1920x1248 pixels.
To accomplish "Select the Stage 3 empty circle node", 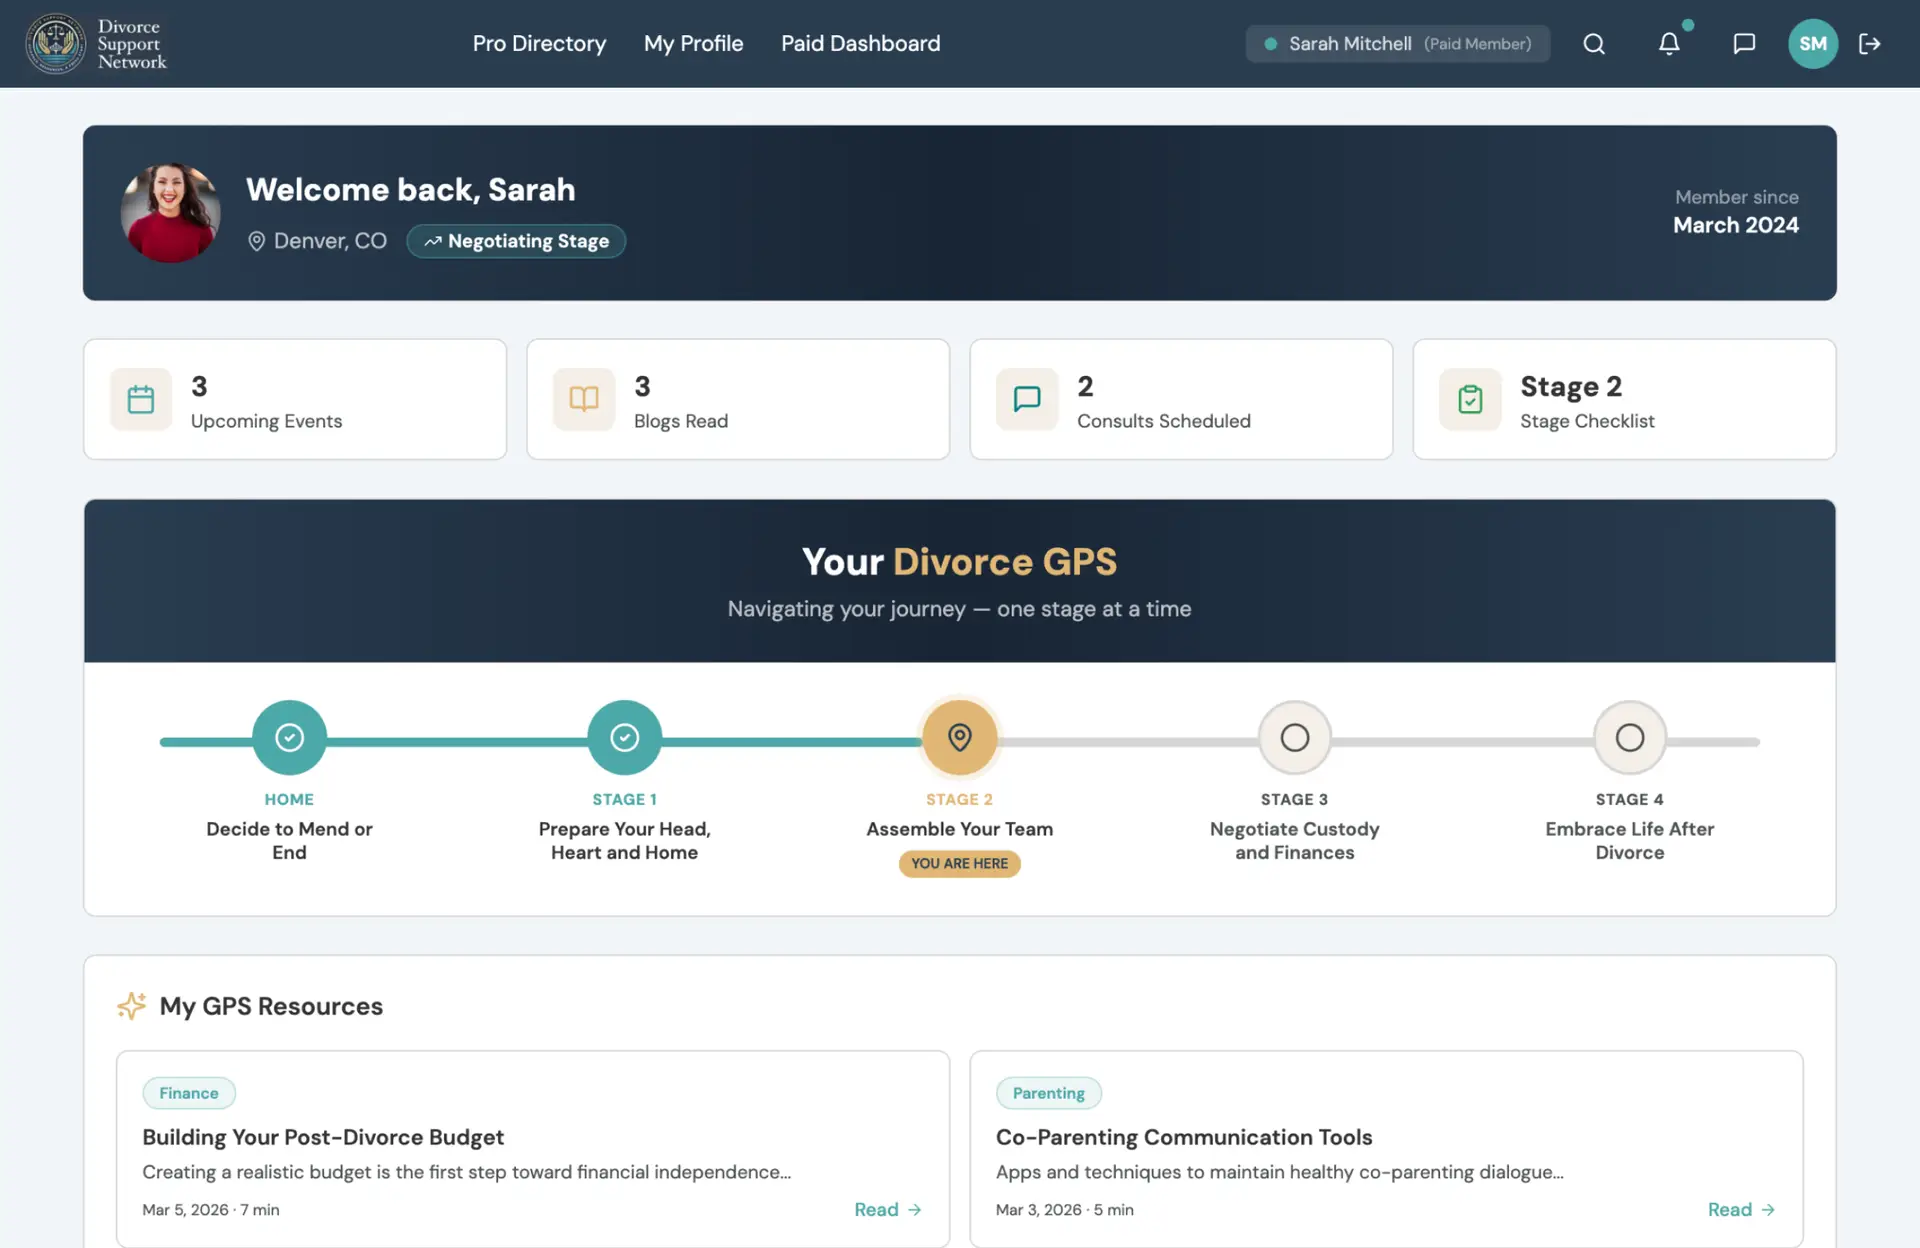I will click(x=1294, y=738).
